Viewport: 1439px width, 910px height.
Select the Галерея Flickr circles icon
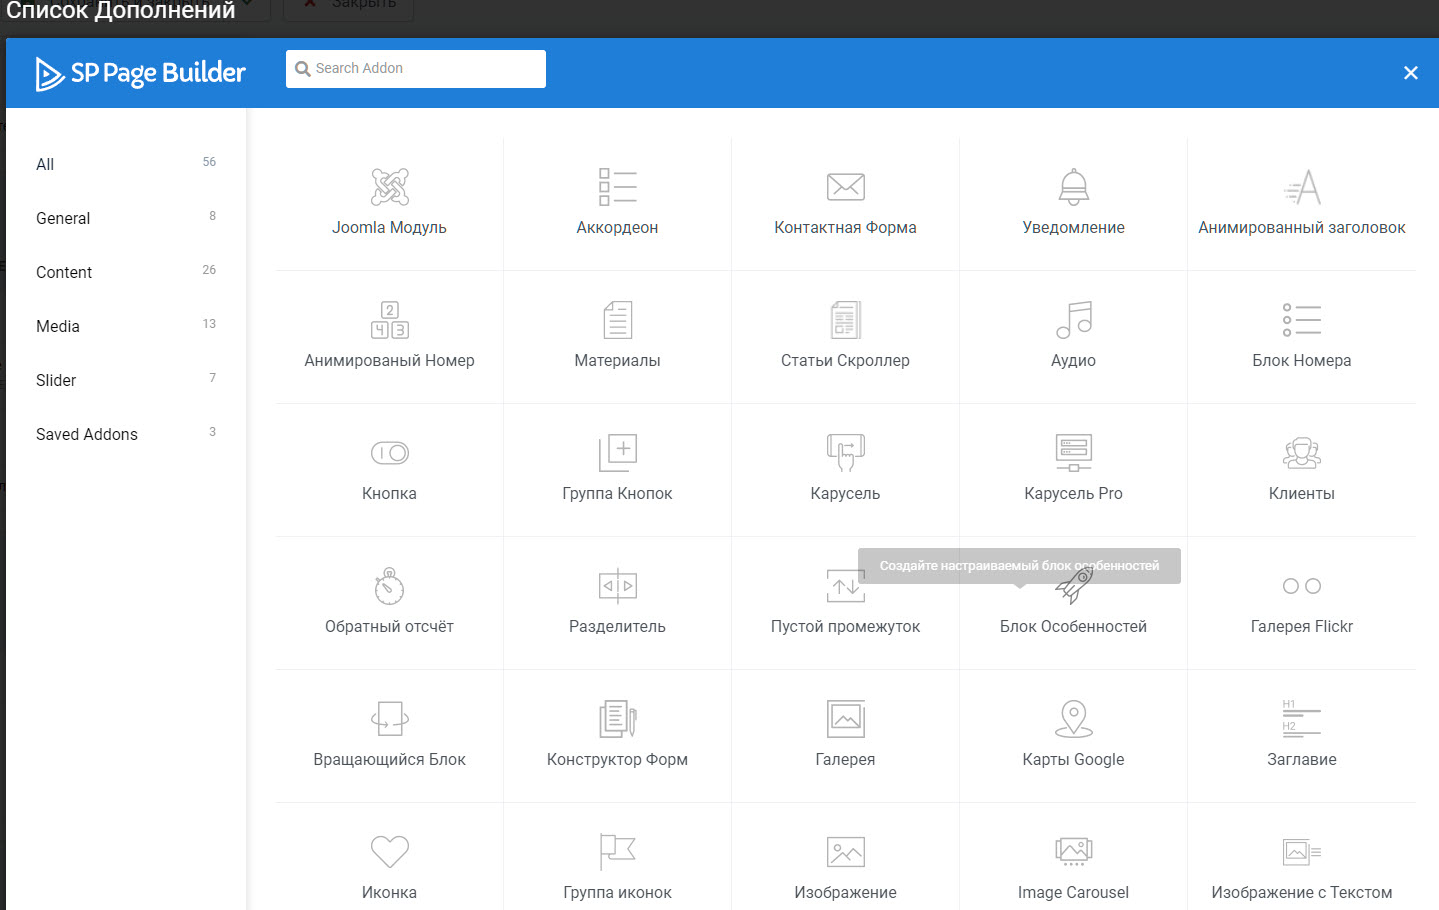tap(1302, 585)
